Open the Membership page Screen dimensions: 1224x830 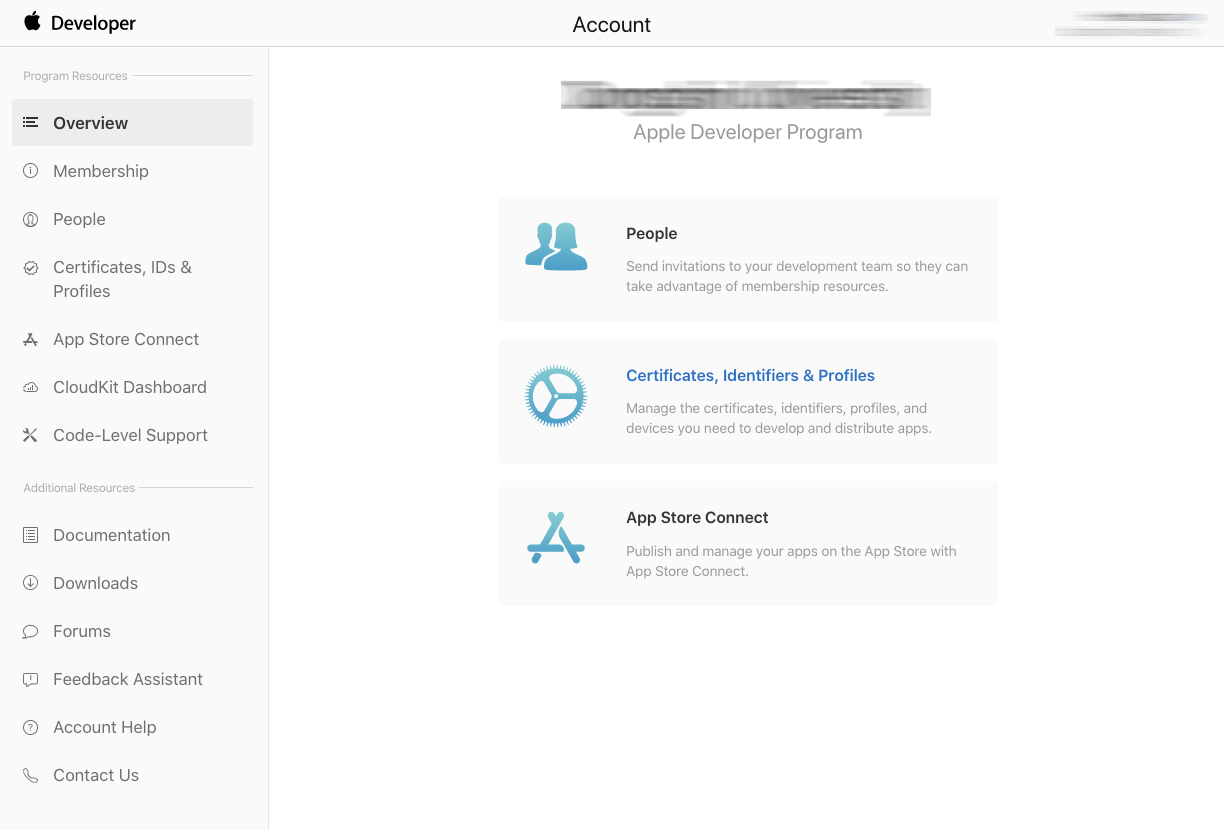pos(101,171)
